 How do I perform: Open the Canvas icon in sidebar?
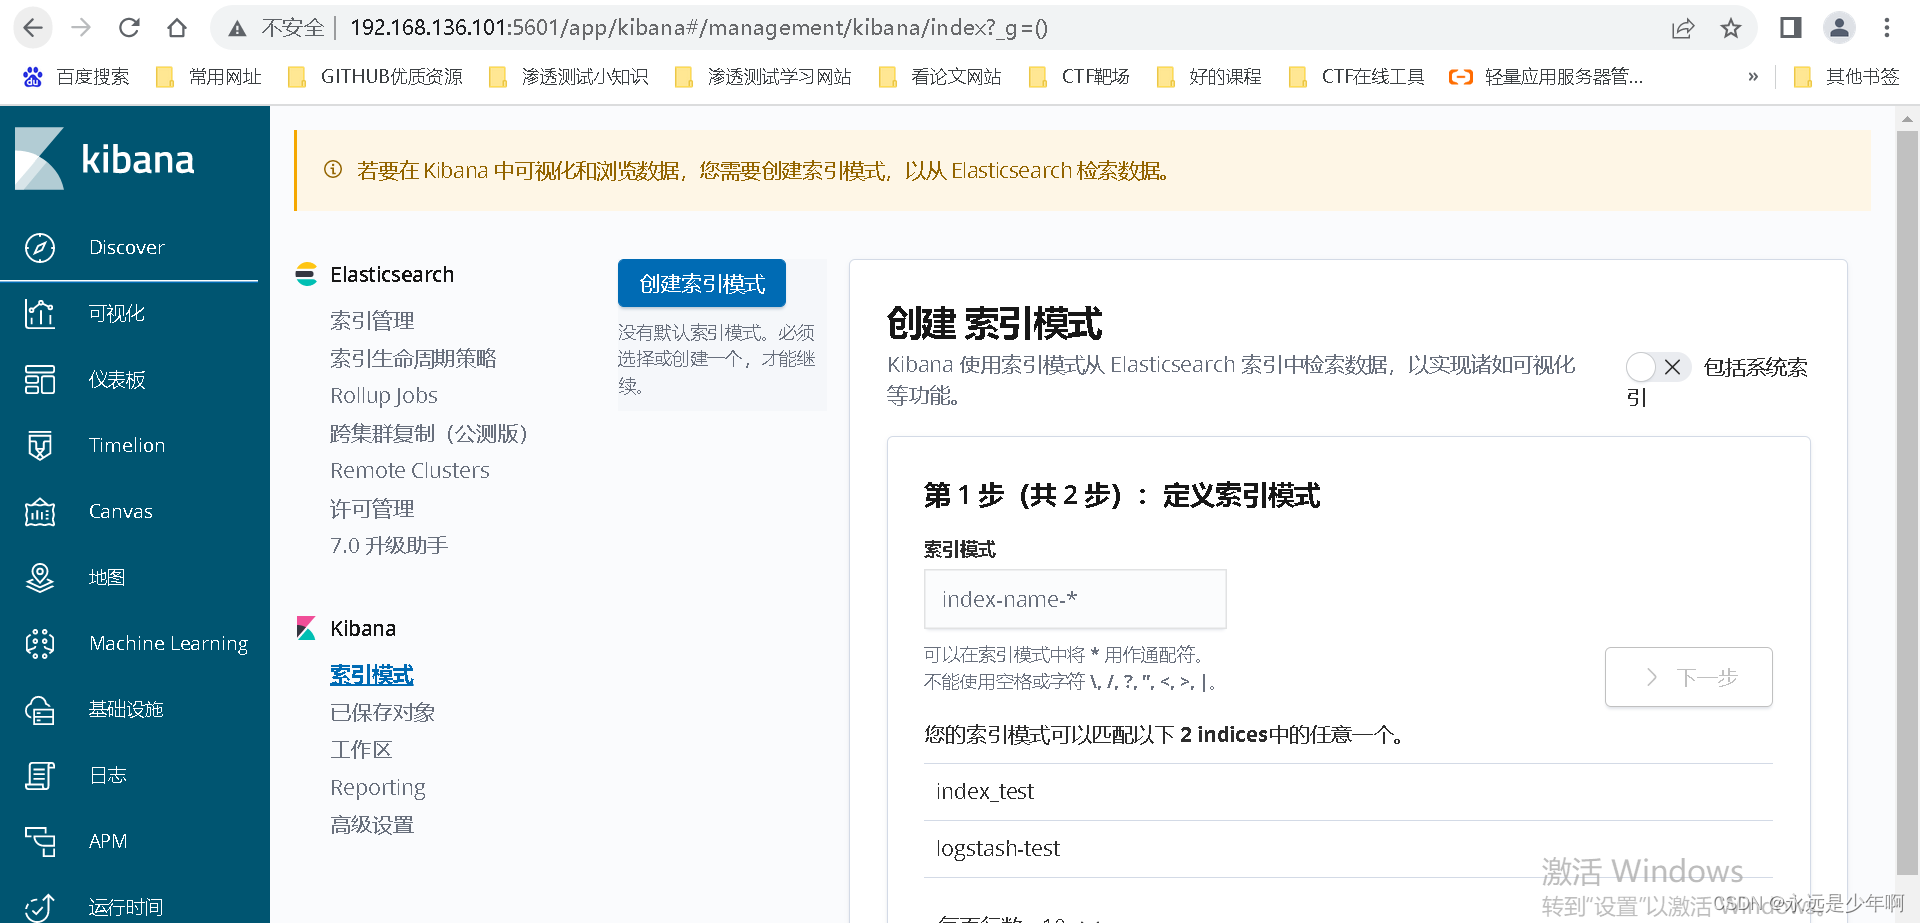point(40,511)
